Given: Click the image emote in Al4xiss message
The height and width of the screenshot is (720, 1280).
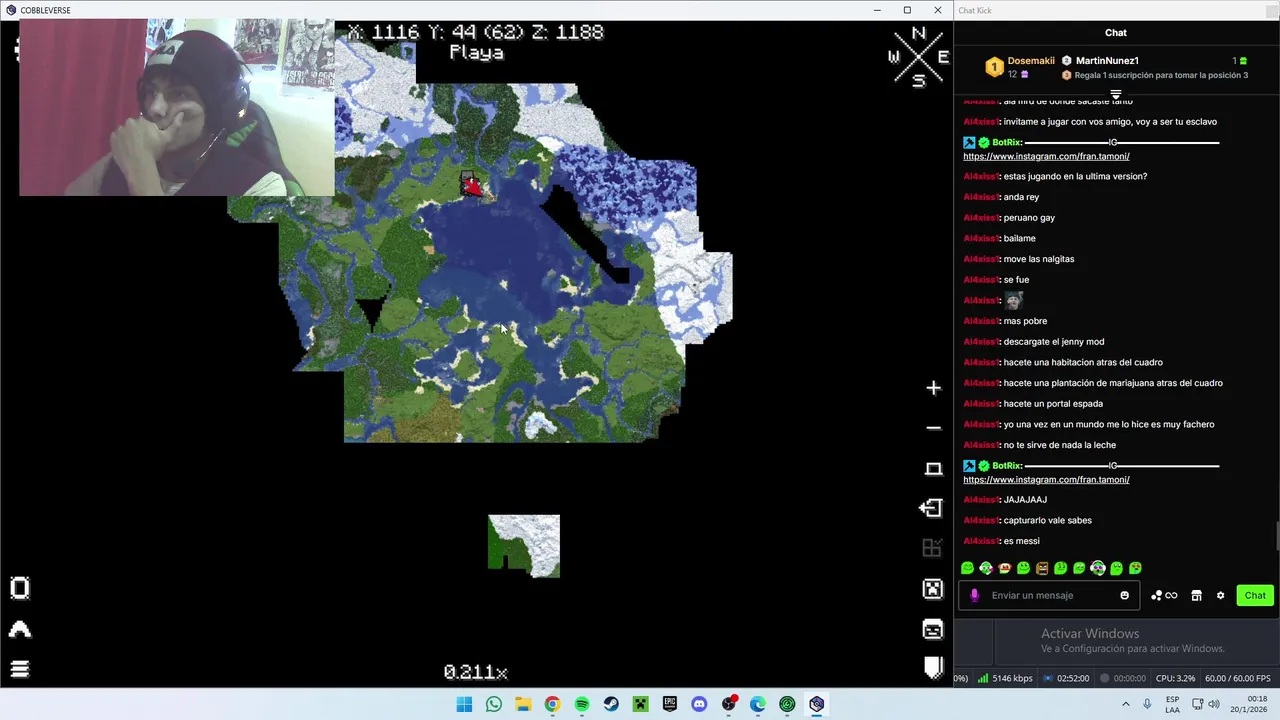Looking at the screenshot, I should pos(1013,300).
